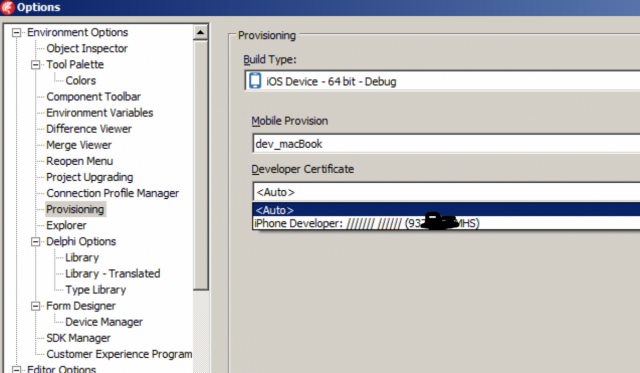Select Component Toolbar options page
The width and height of the screenshot is (640, 373).
point(93,97)
